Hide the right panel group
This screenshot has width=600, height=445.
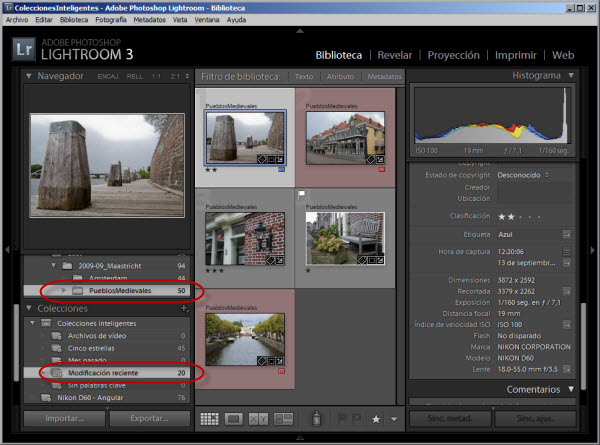593,250
